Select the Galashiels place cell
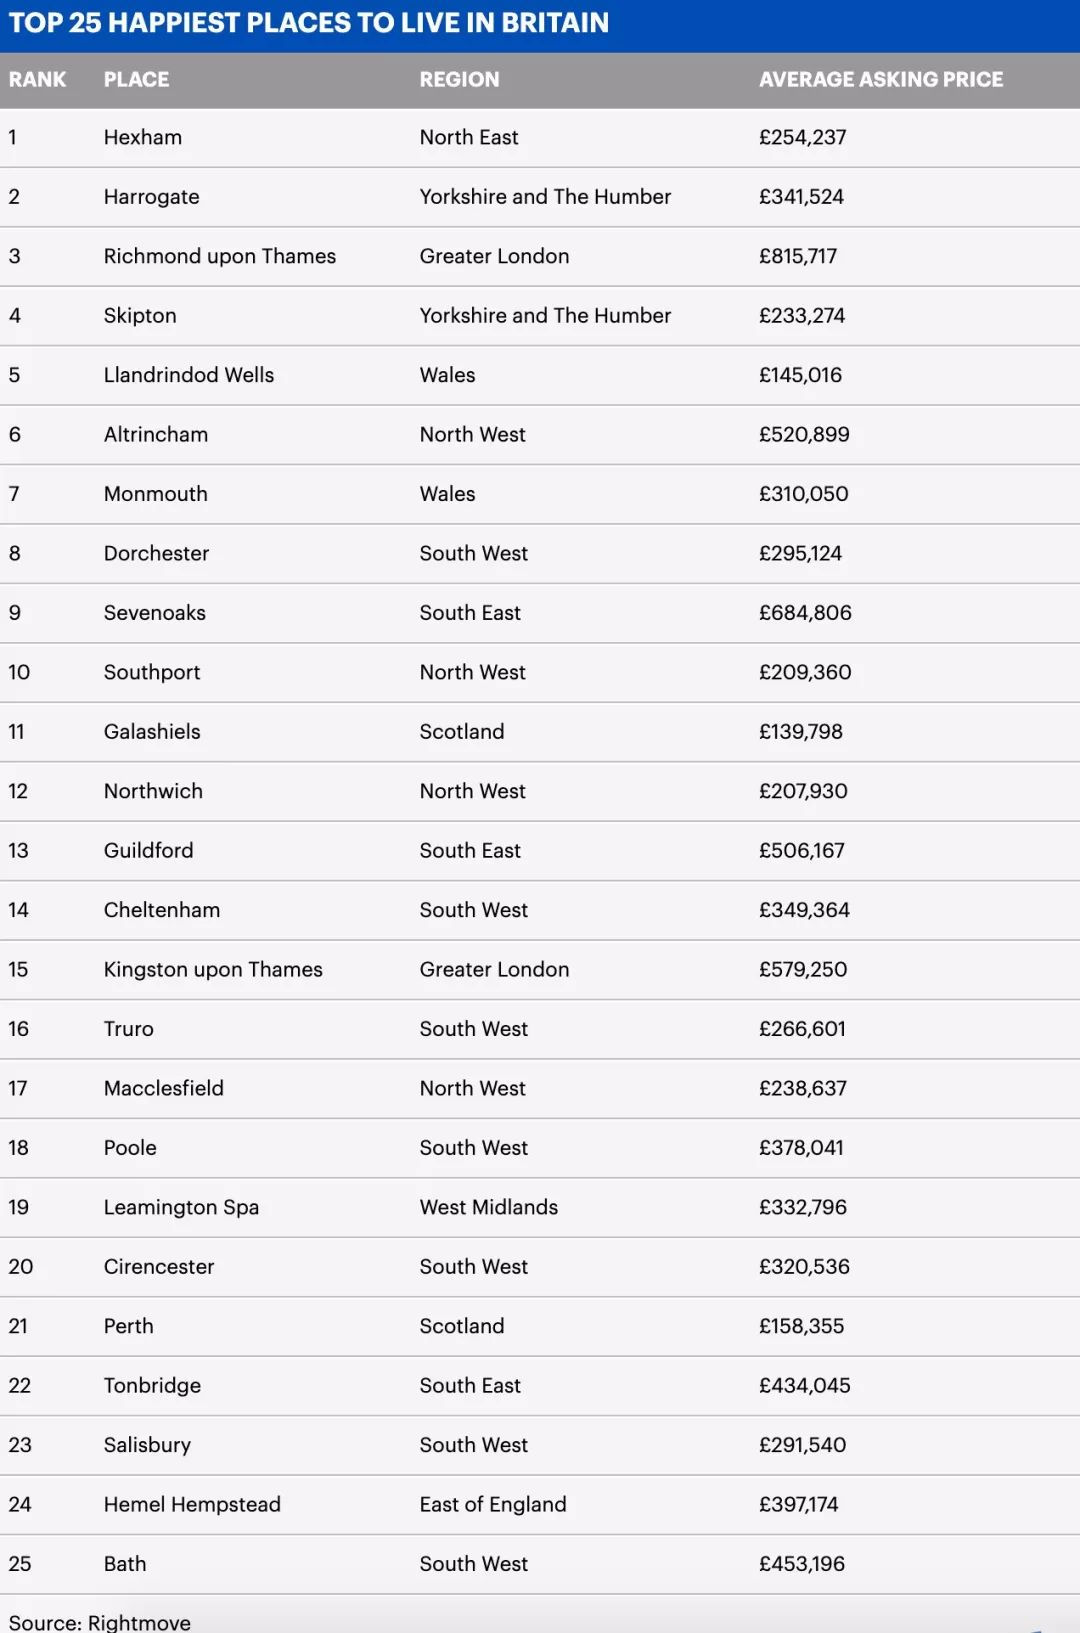 152,732
